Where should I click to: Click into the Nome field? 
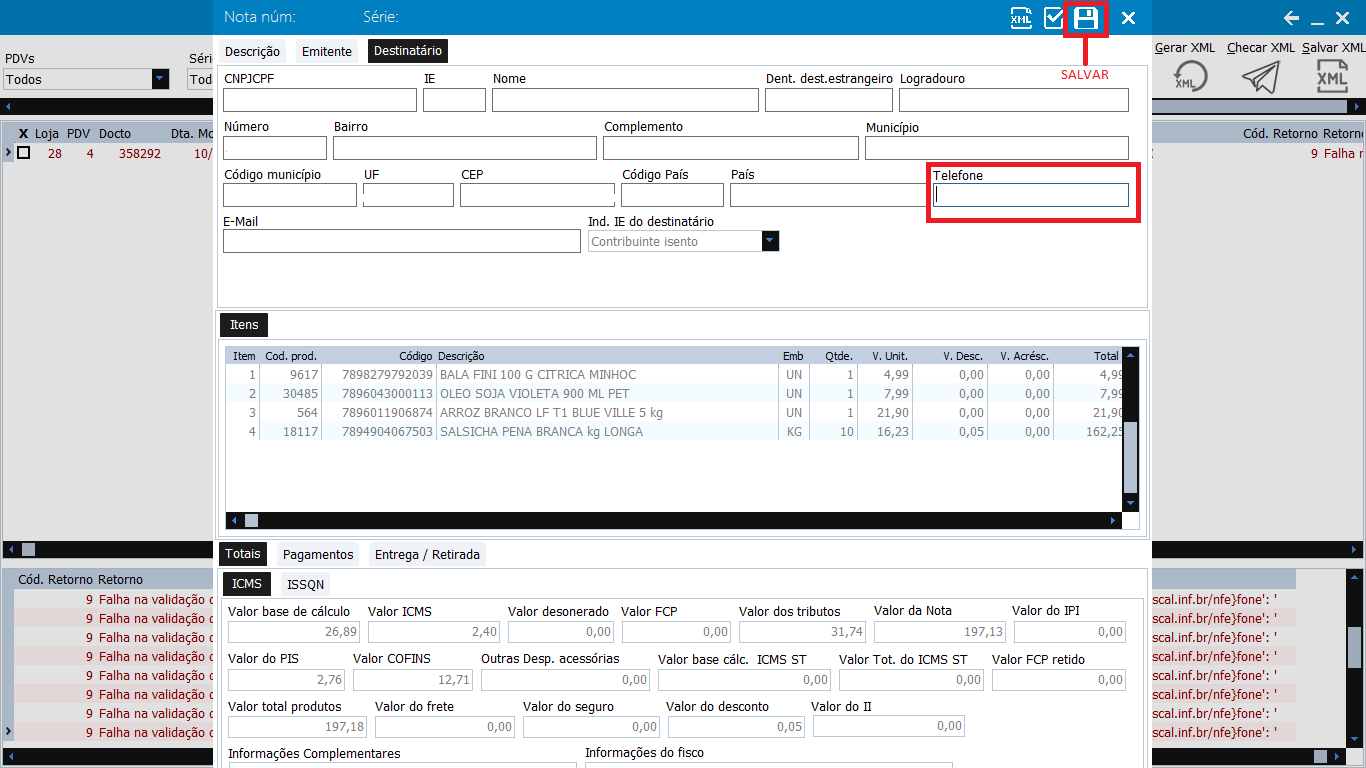625,99
